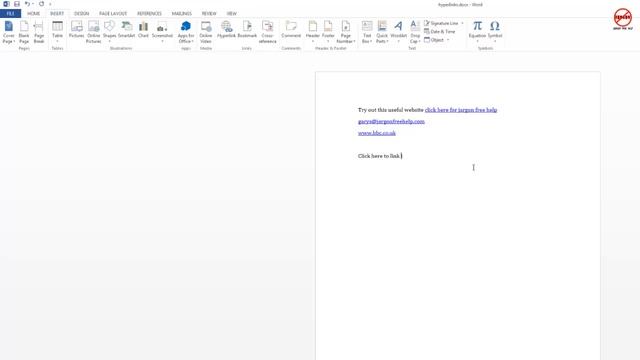
Task: Open Quick Parts menu
Action: (x=382, y=32)
